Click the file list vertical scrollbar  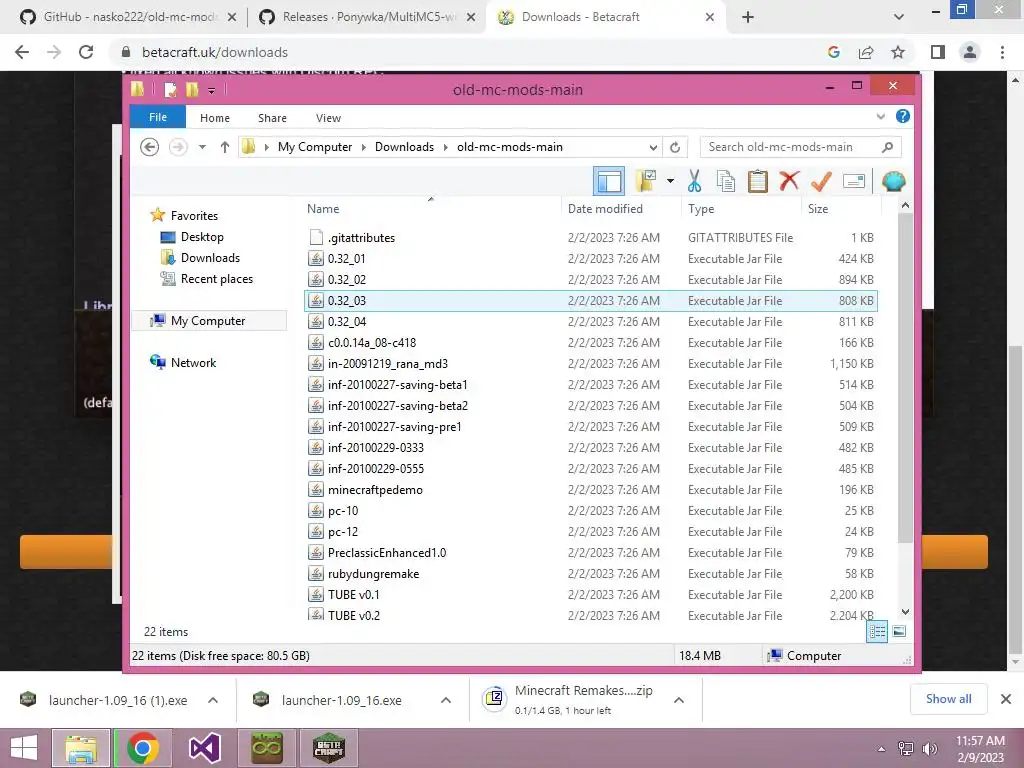point(905,379)
